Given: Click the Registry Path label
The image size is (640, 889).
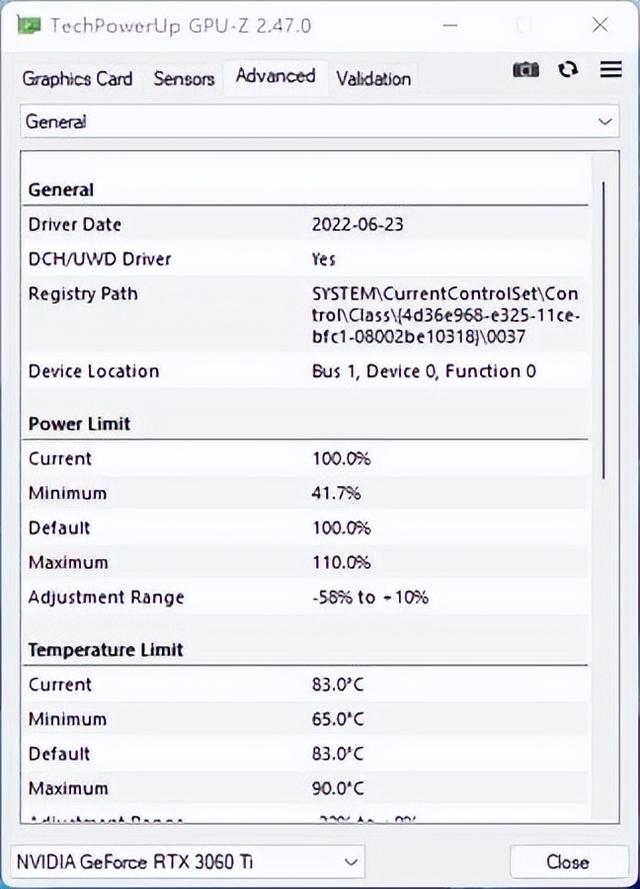Looking at the screenshot, I should 83,294.
